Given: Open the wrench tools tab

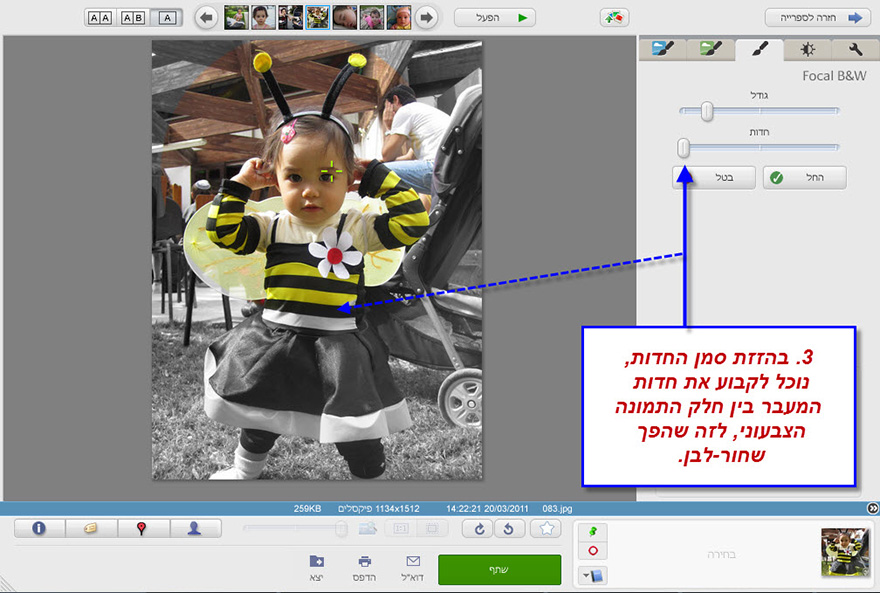Looking at the screenshot, I should (855, 48).
